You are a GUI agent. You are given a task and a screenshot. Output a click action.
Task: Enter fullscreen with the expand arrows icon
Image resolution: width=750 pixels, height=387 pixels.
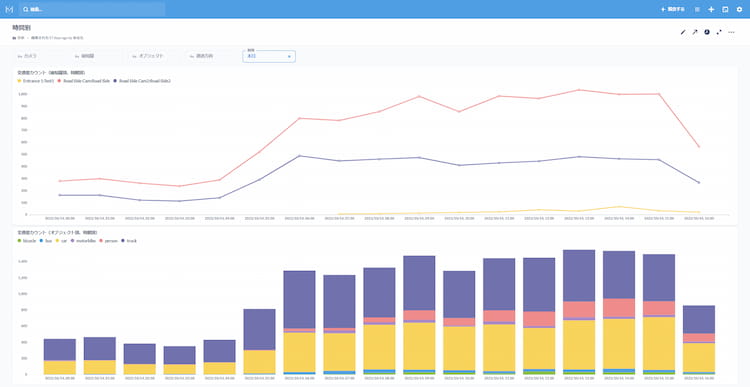[719, 32]
